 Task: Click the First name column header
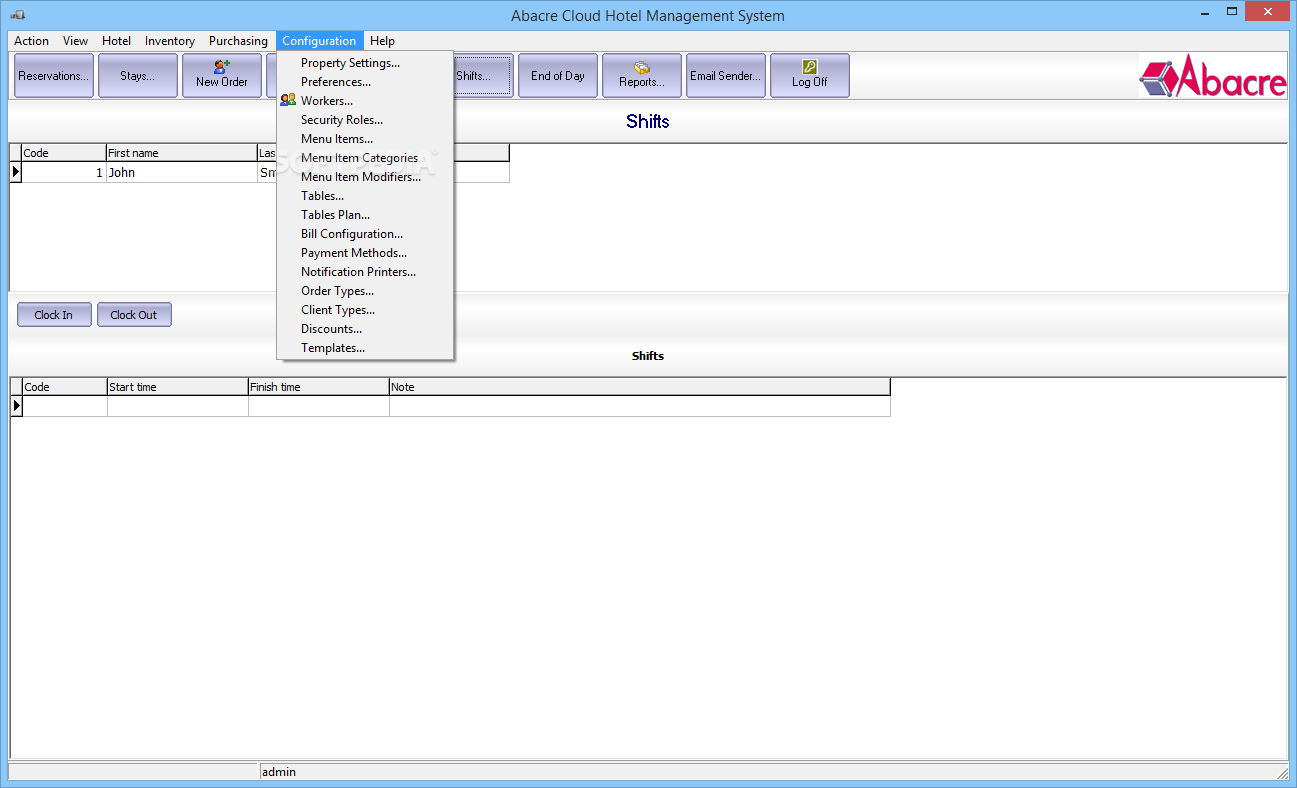tap(181, 153)
